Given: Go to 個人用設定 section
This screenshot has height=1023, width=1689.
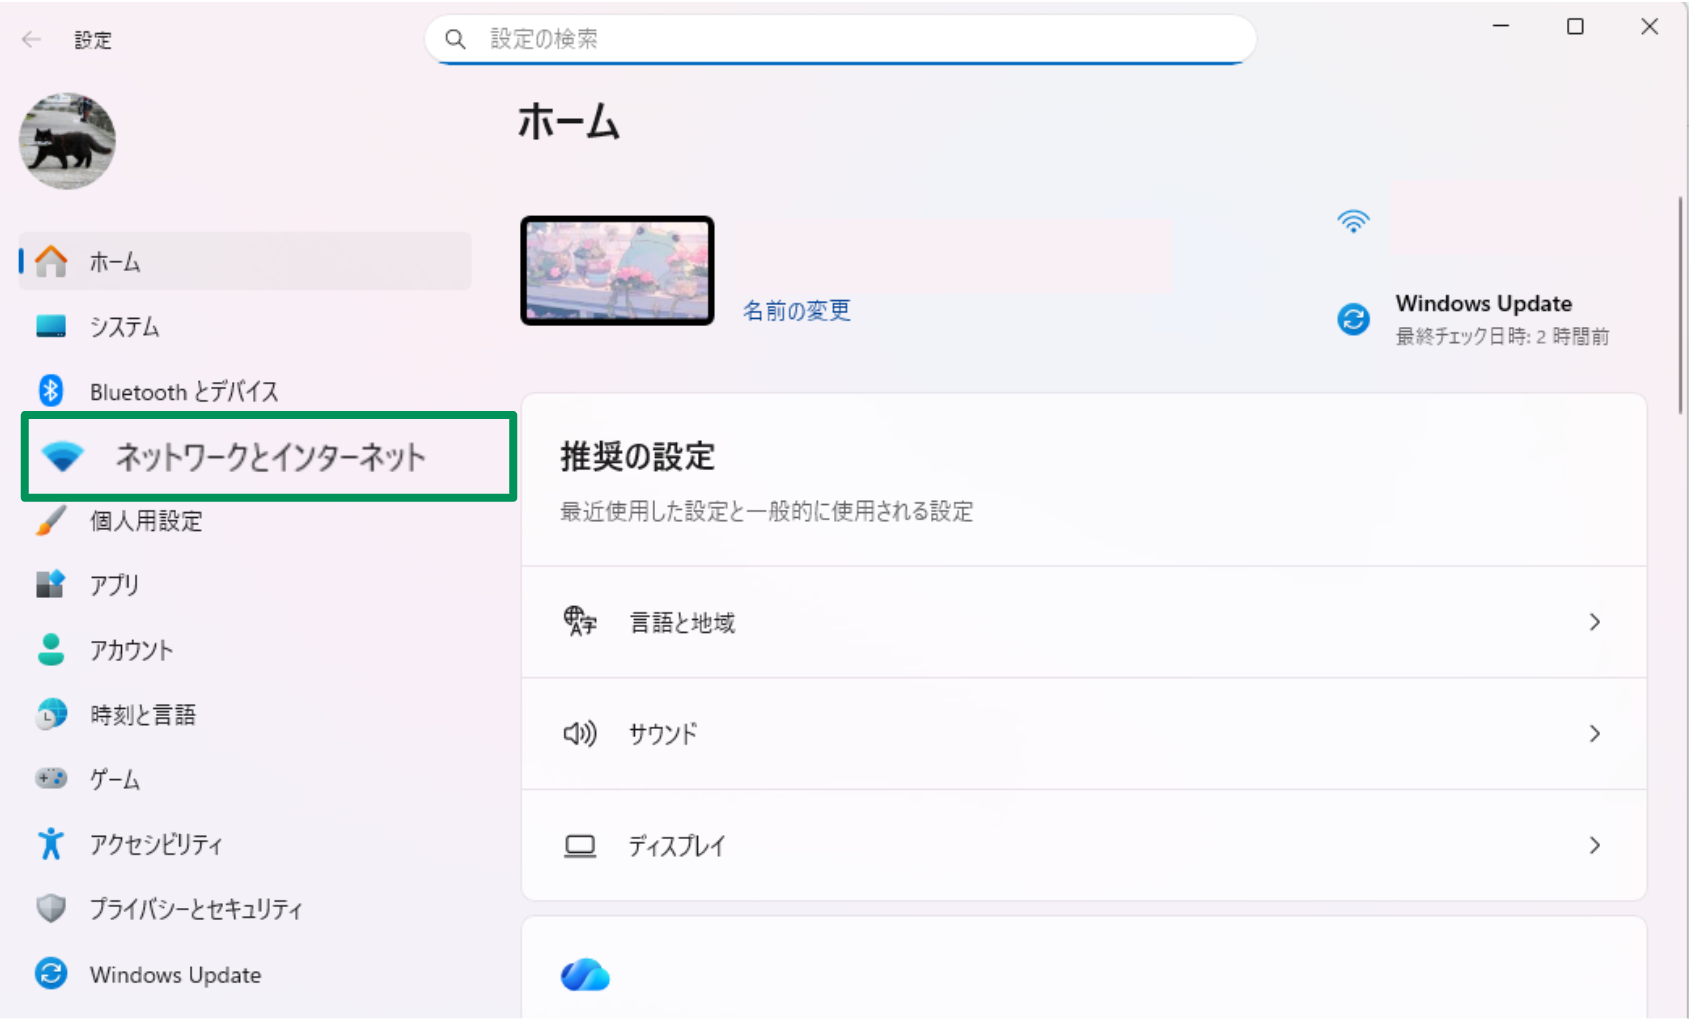Looking at the screenshot, I should tap(146, 521).
